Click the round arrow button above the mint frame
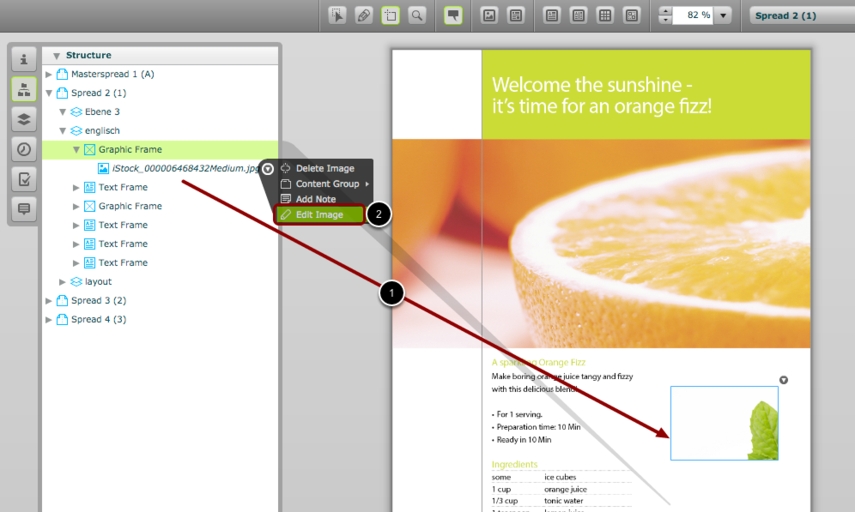Viewport: 855px width, 512px height. pos(784,380)
